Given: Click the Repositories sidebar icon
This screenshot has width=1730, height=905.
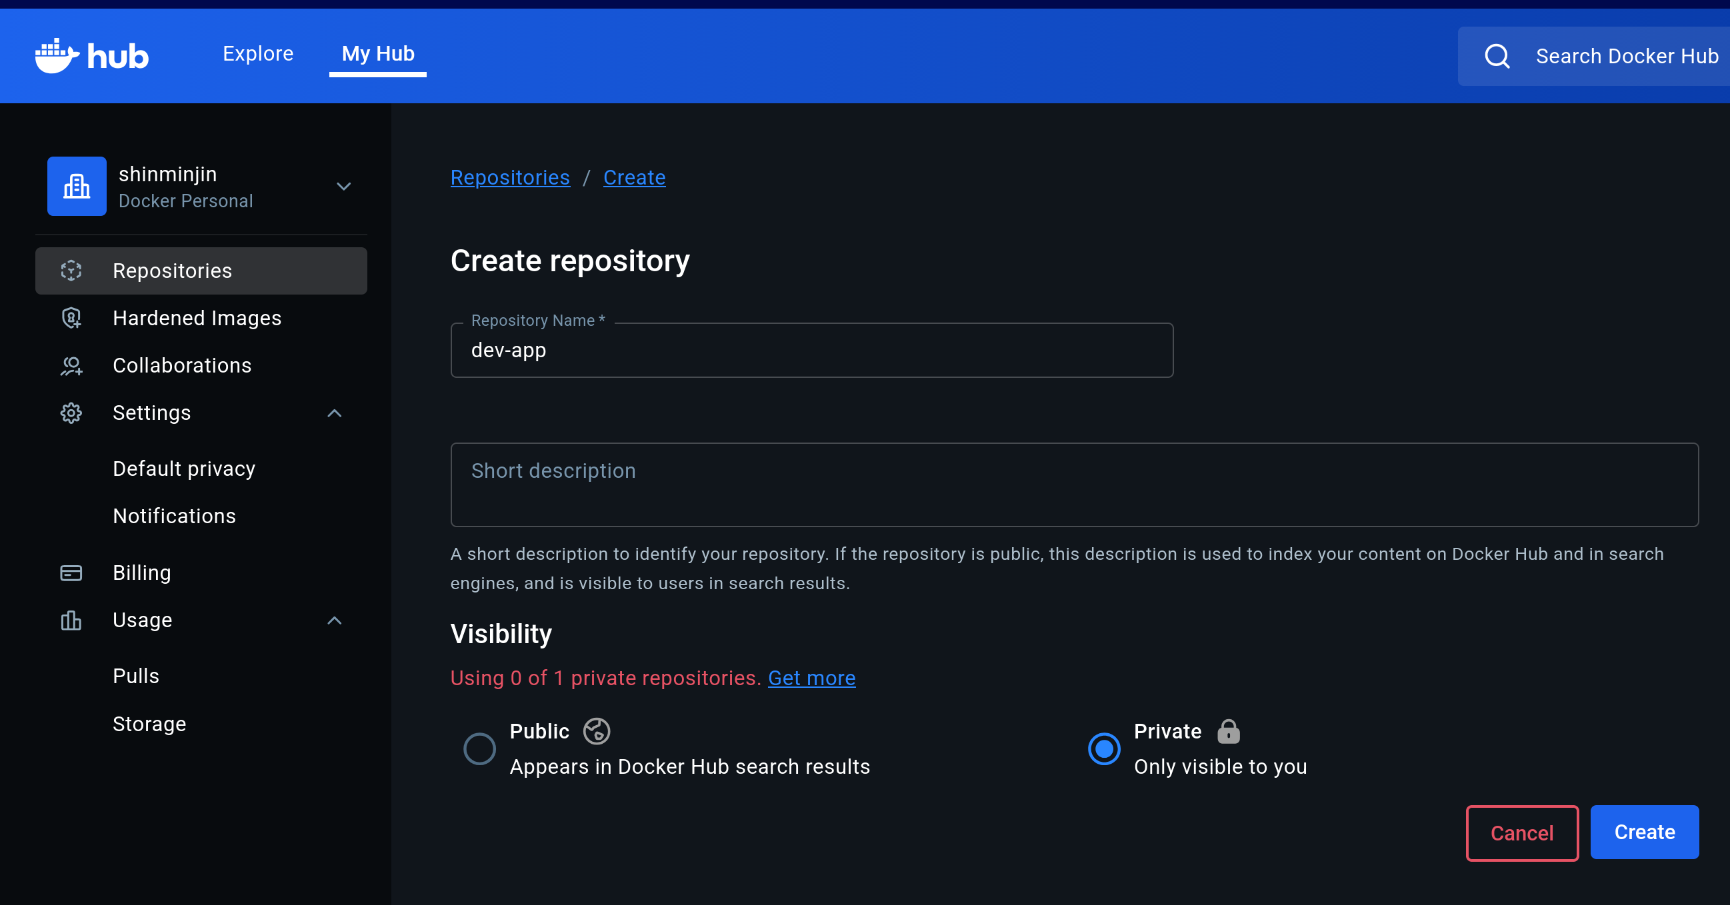Looking at the screenshot, I should point(71,271).
